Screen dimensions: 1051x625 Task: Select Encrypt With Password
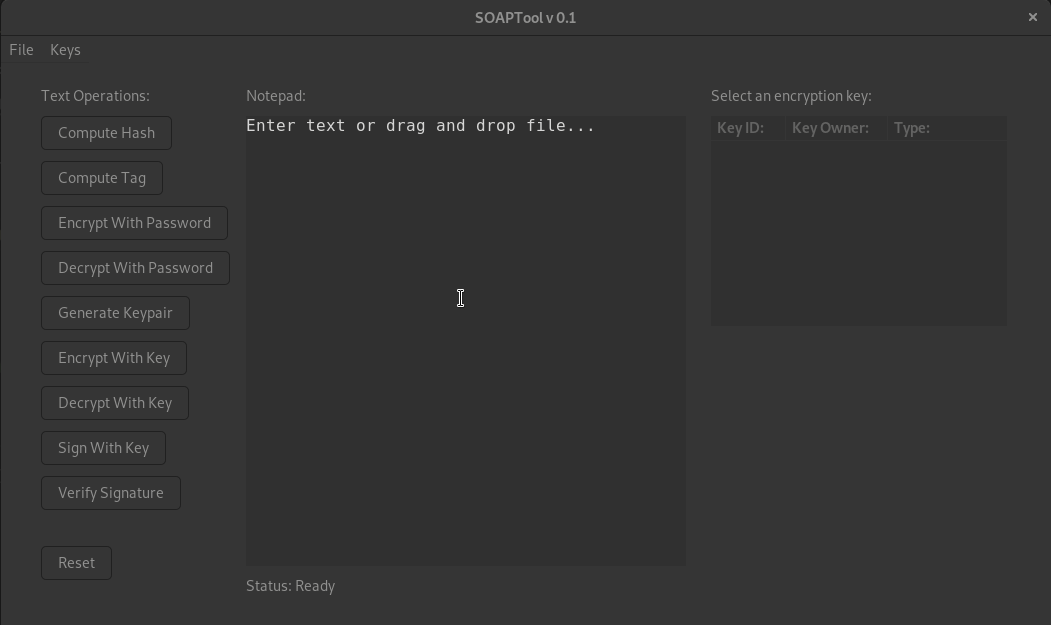point(134,223)
